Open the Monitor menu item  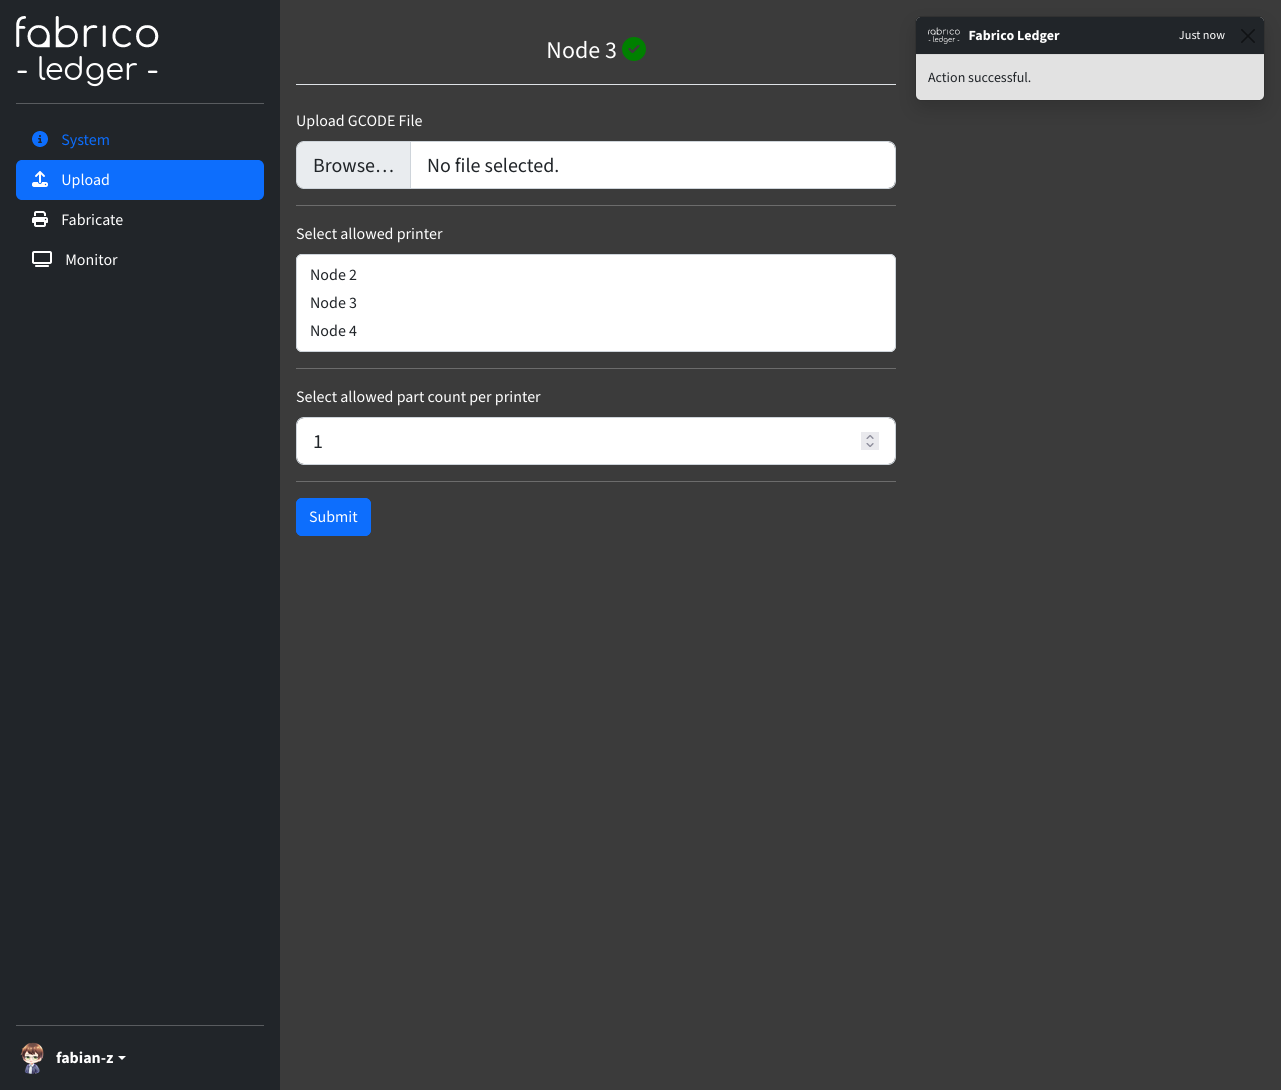pyautogui.click(x=140, y=260)
